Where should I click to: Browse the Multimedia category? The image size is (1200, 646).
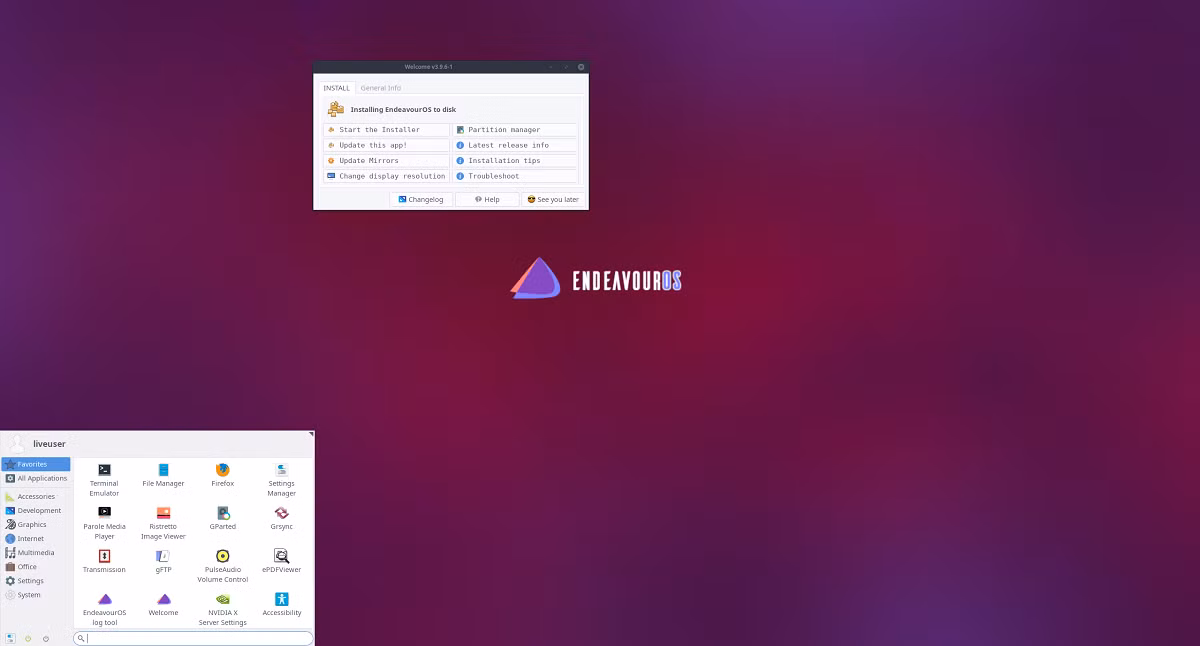[36, 552]
